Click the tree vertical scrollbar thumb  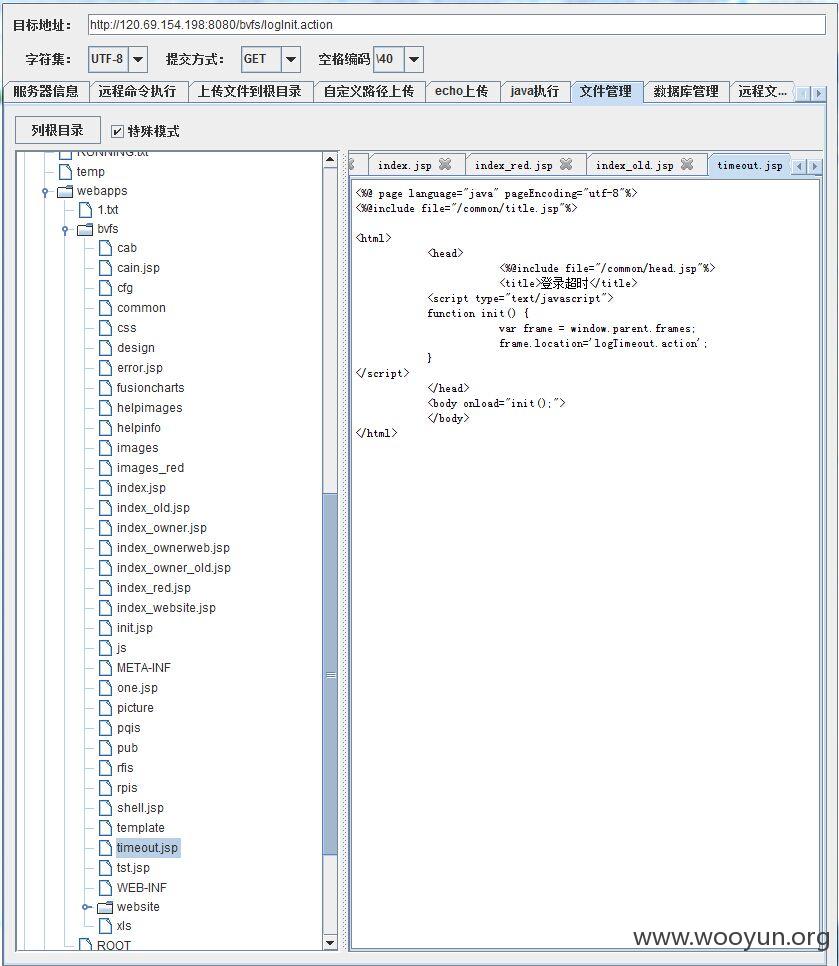click(330, 673)
